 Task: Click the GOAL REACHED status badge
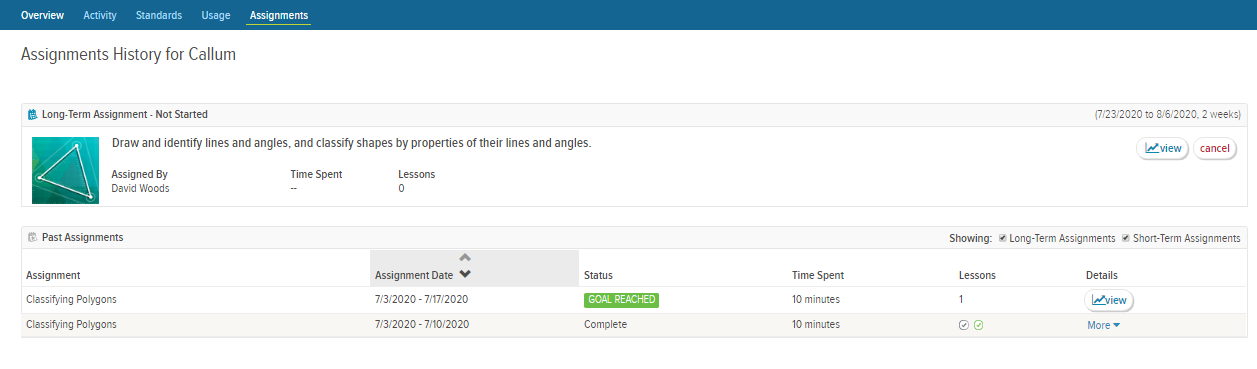(x=621, y=299)
